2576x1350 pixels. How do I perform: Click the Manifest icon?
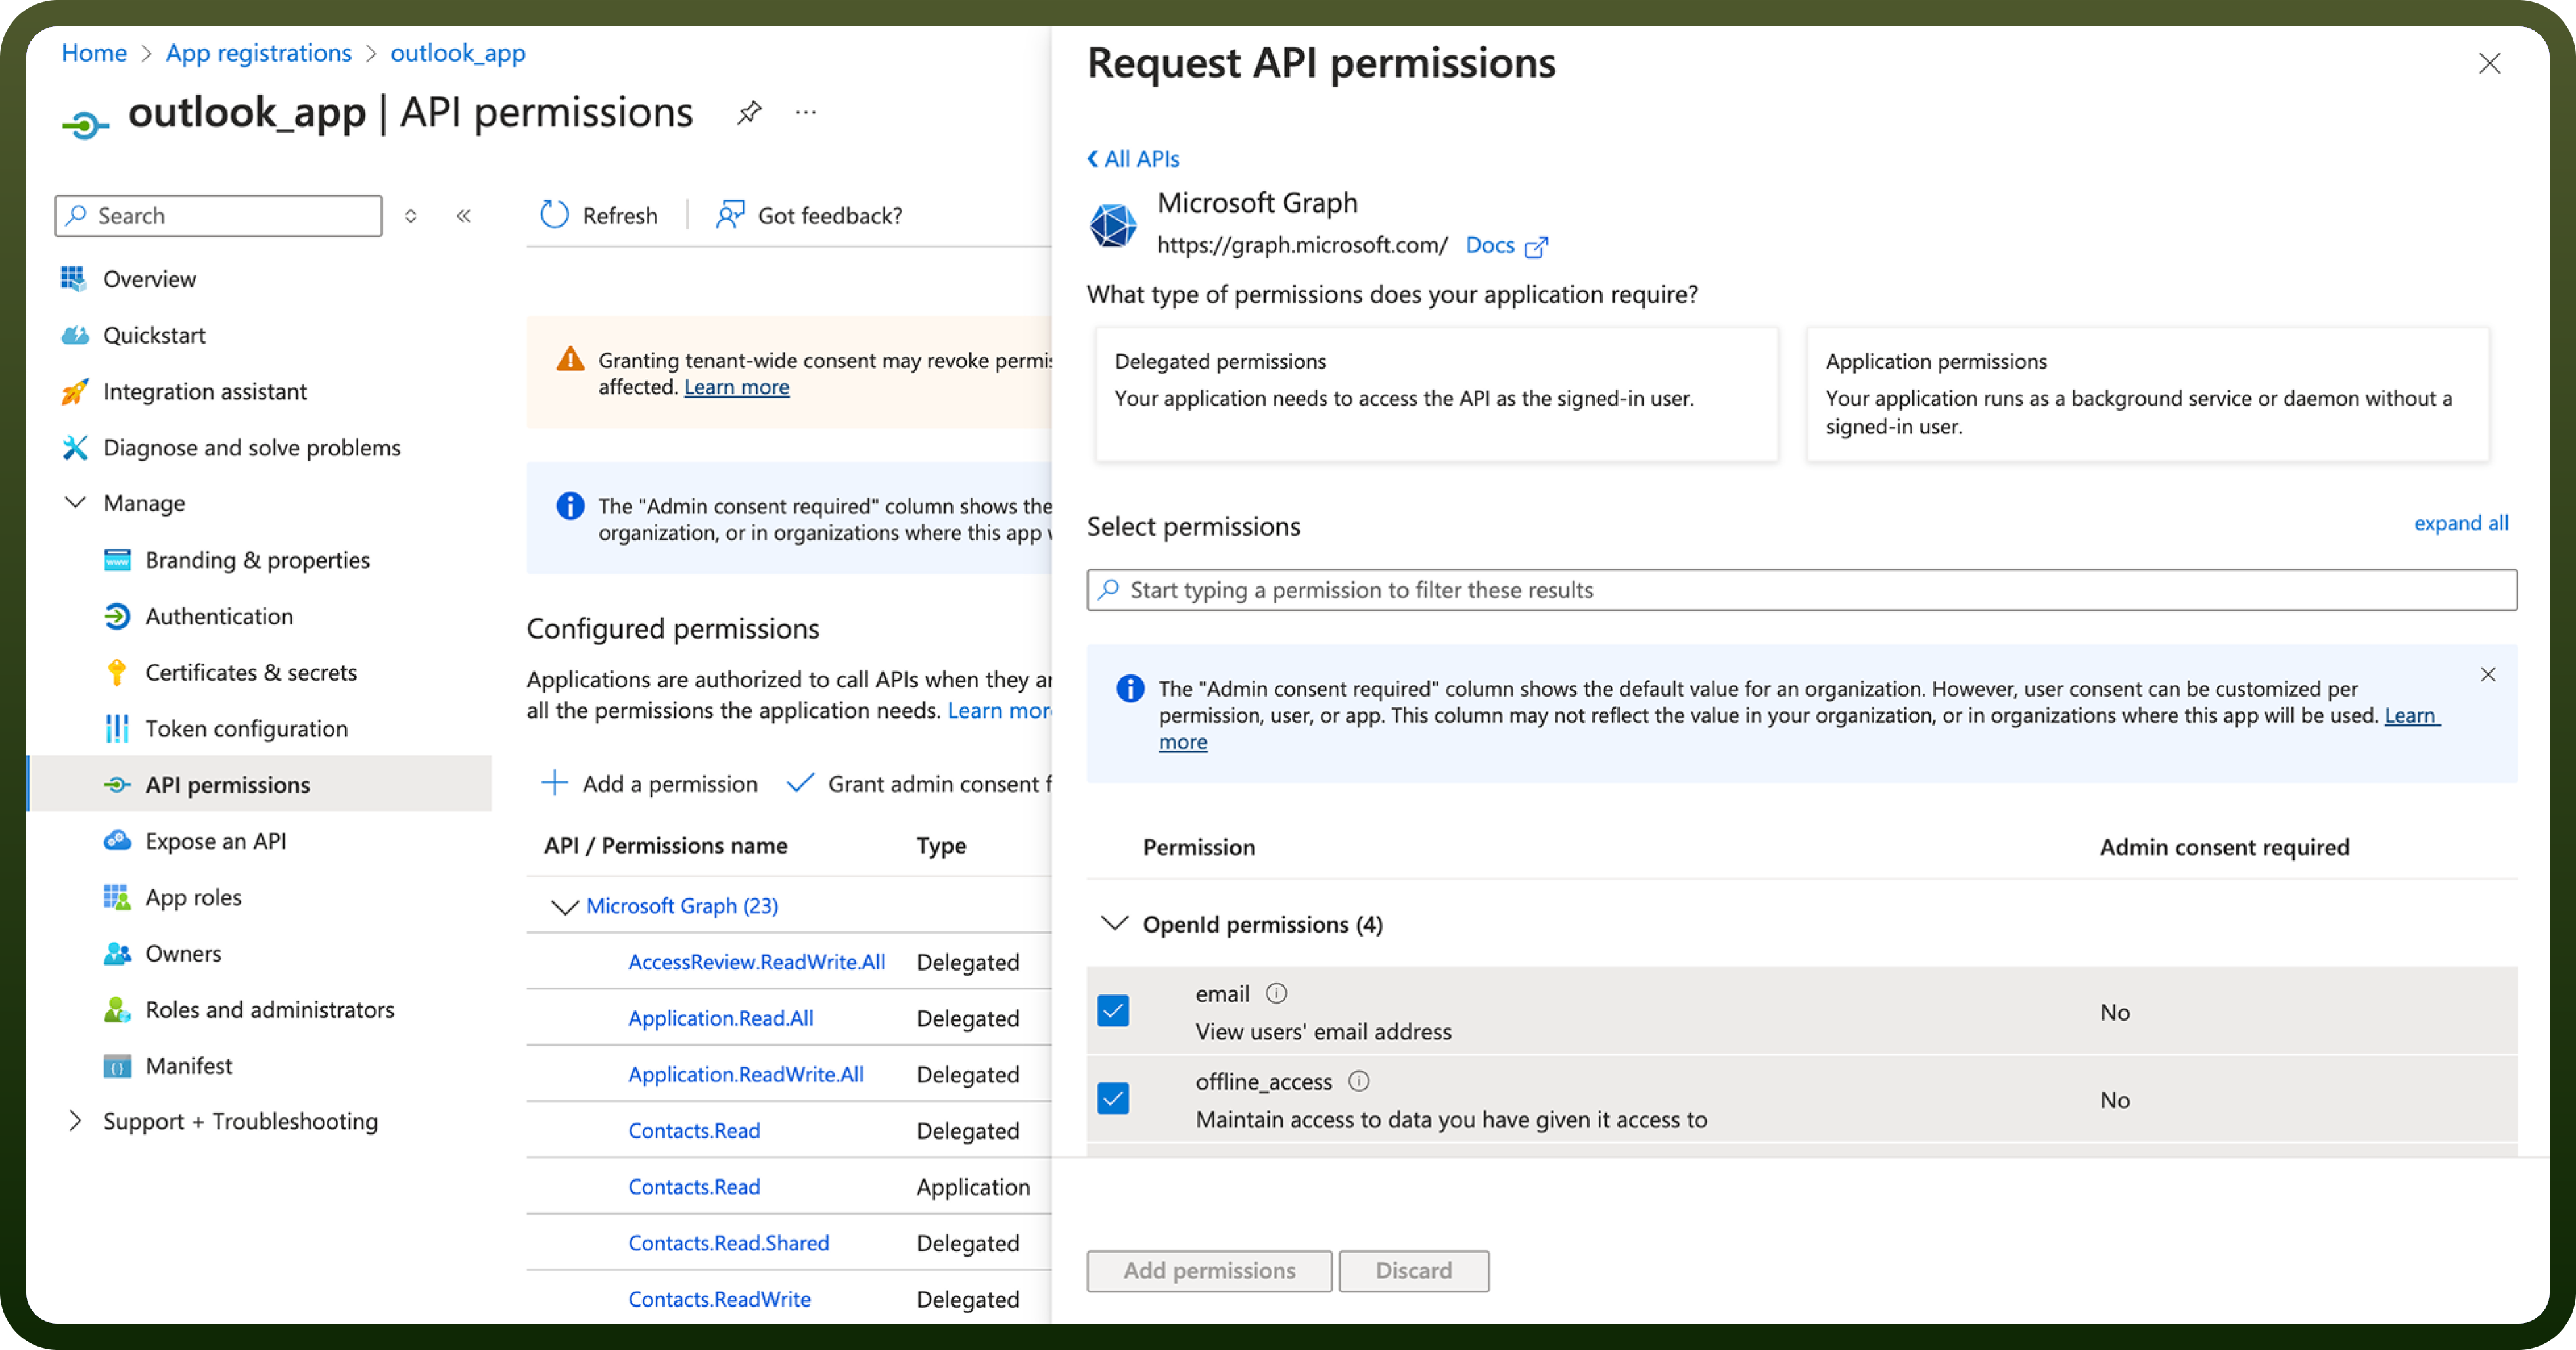pyautogui.click(x=117, y=1066)
